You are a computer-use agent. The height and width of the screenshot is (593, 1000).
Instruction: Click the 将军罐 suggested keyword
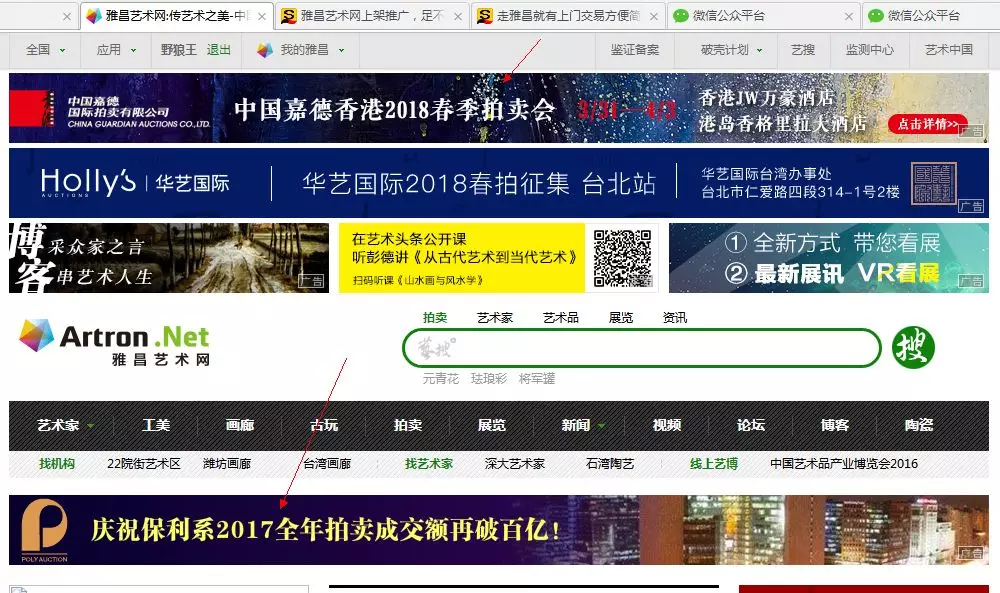pyautogui.click(x=537, y=379)
